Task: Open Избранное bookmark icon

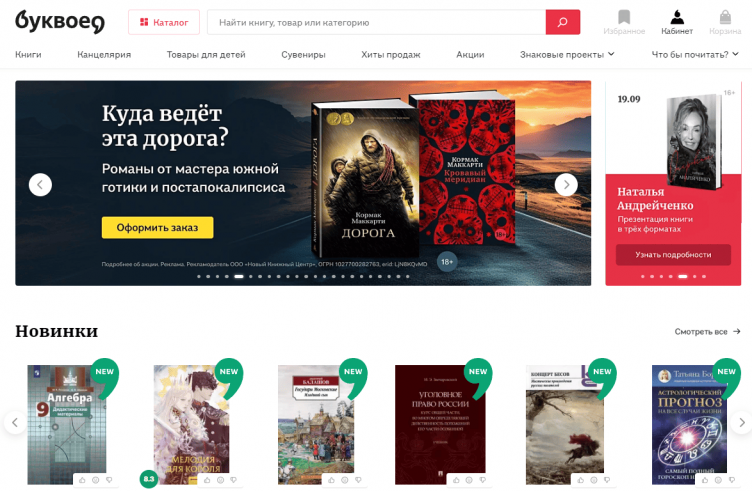Action: click(x=624, y=17)
